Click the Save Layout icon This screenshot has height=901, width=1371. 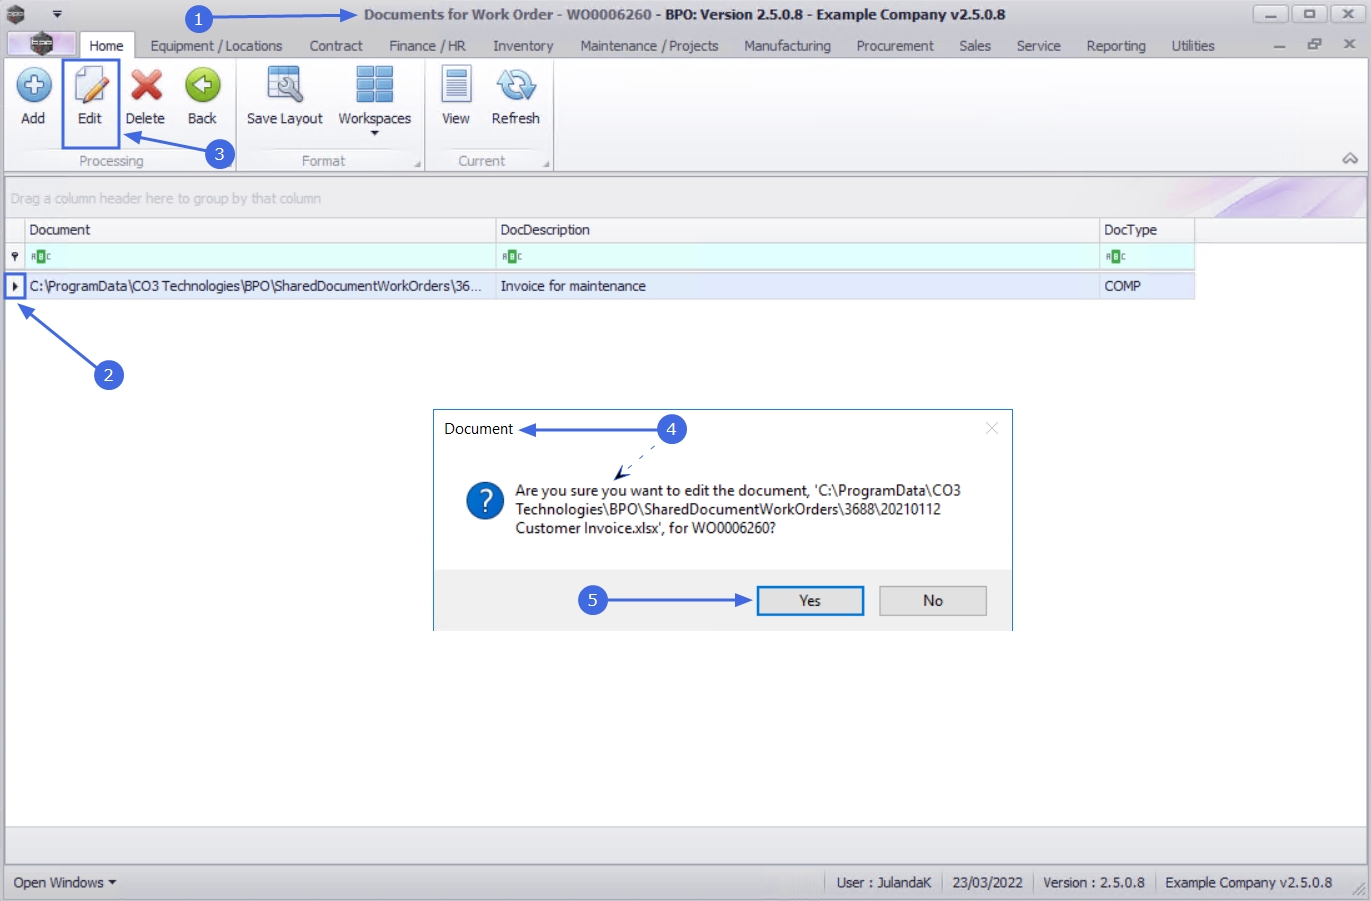(285, 86)
